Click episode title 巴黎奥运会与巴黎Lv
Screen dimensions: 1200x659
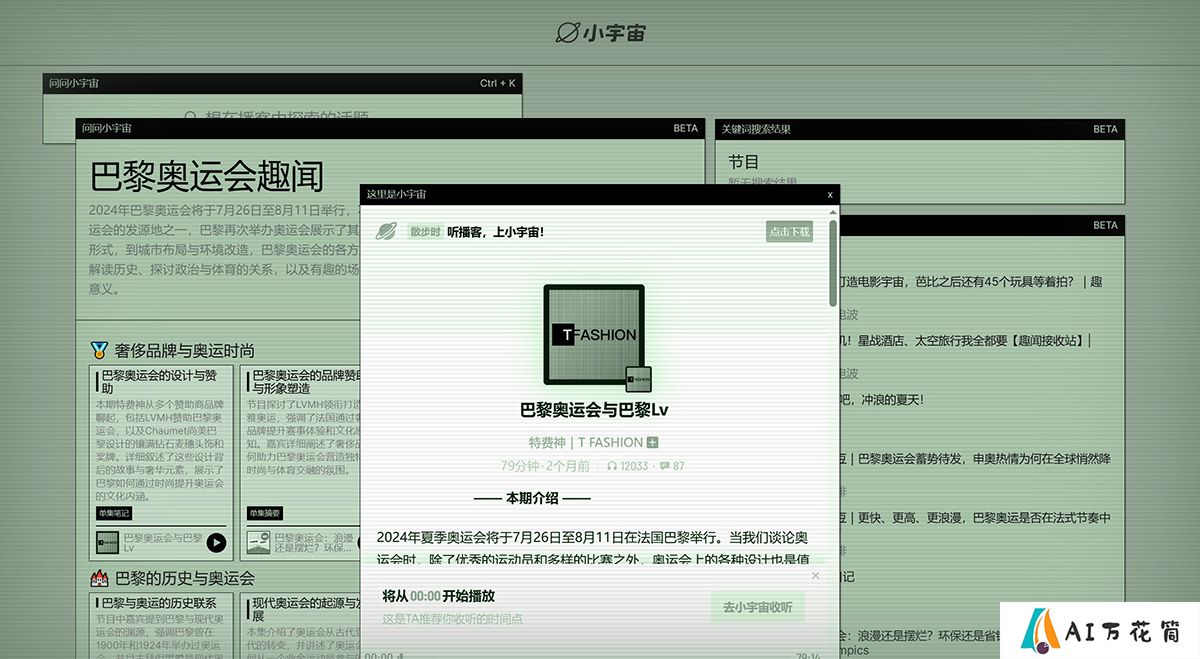click(x=594, y=410)
